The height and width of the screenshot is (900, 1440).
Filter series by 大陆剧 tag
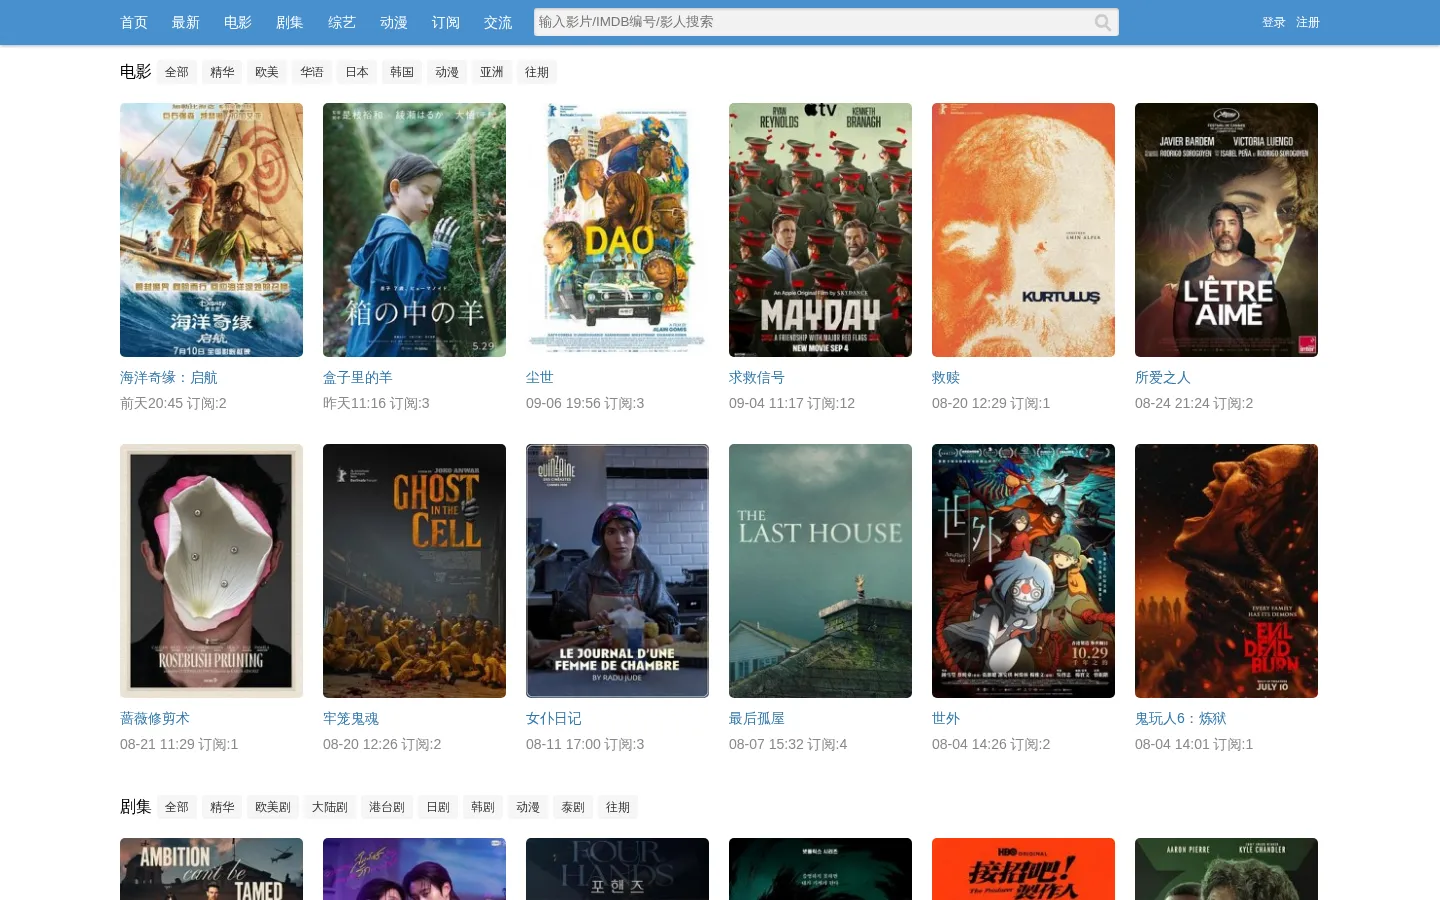[x=329, y=807]
